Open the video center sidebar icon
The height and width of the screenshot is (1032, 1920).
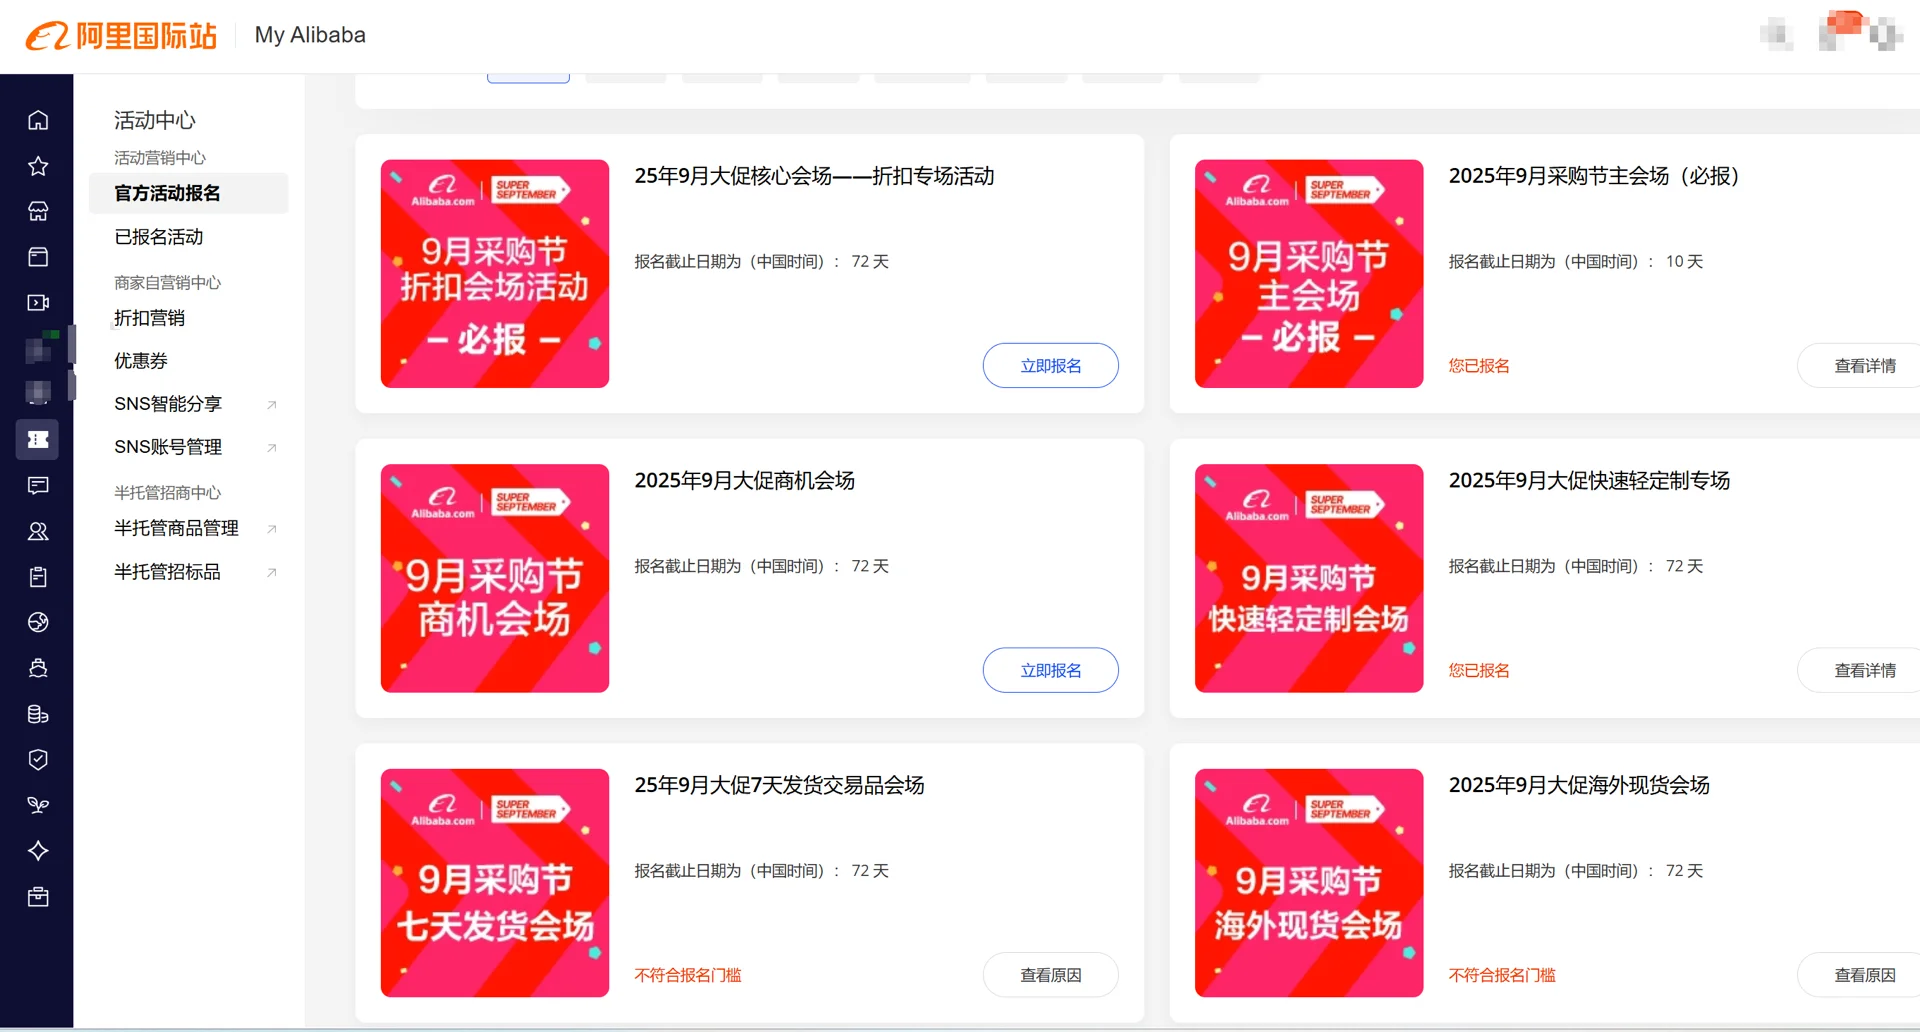37,302
